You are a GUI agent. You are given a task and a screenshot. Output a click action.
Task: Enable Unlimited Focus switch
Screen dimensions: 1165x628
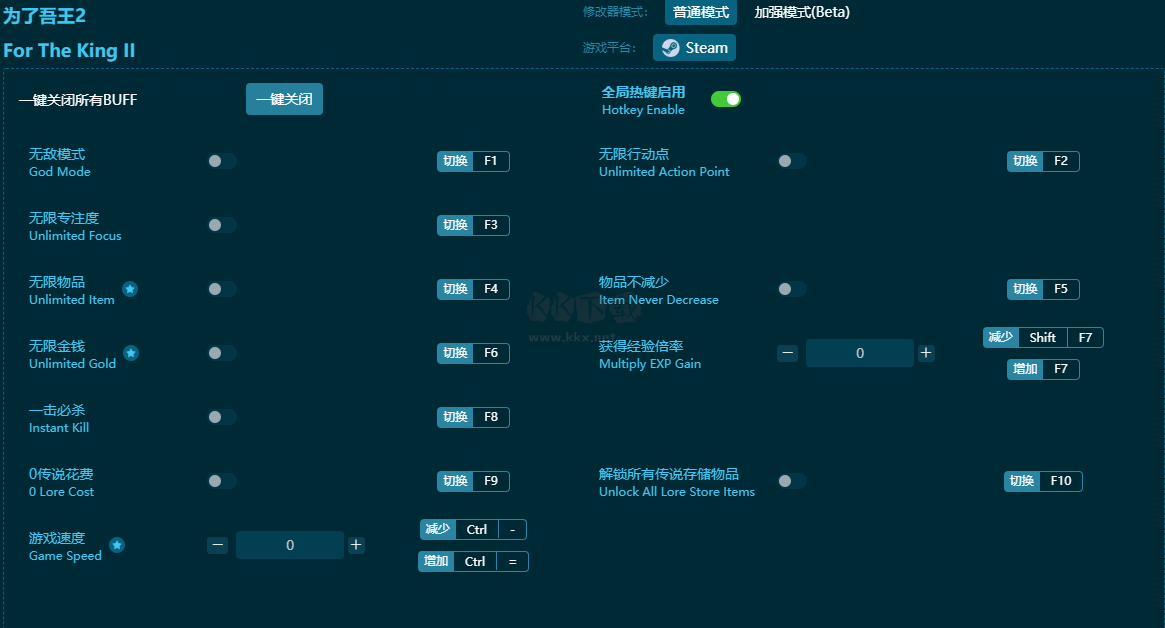coord(221,225)
